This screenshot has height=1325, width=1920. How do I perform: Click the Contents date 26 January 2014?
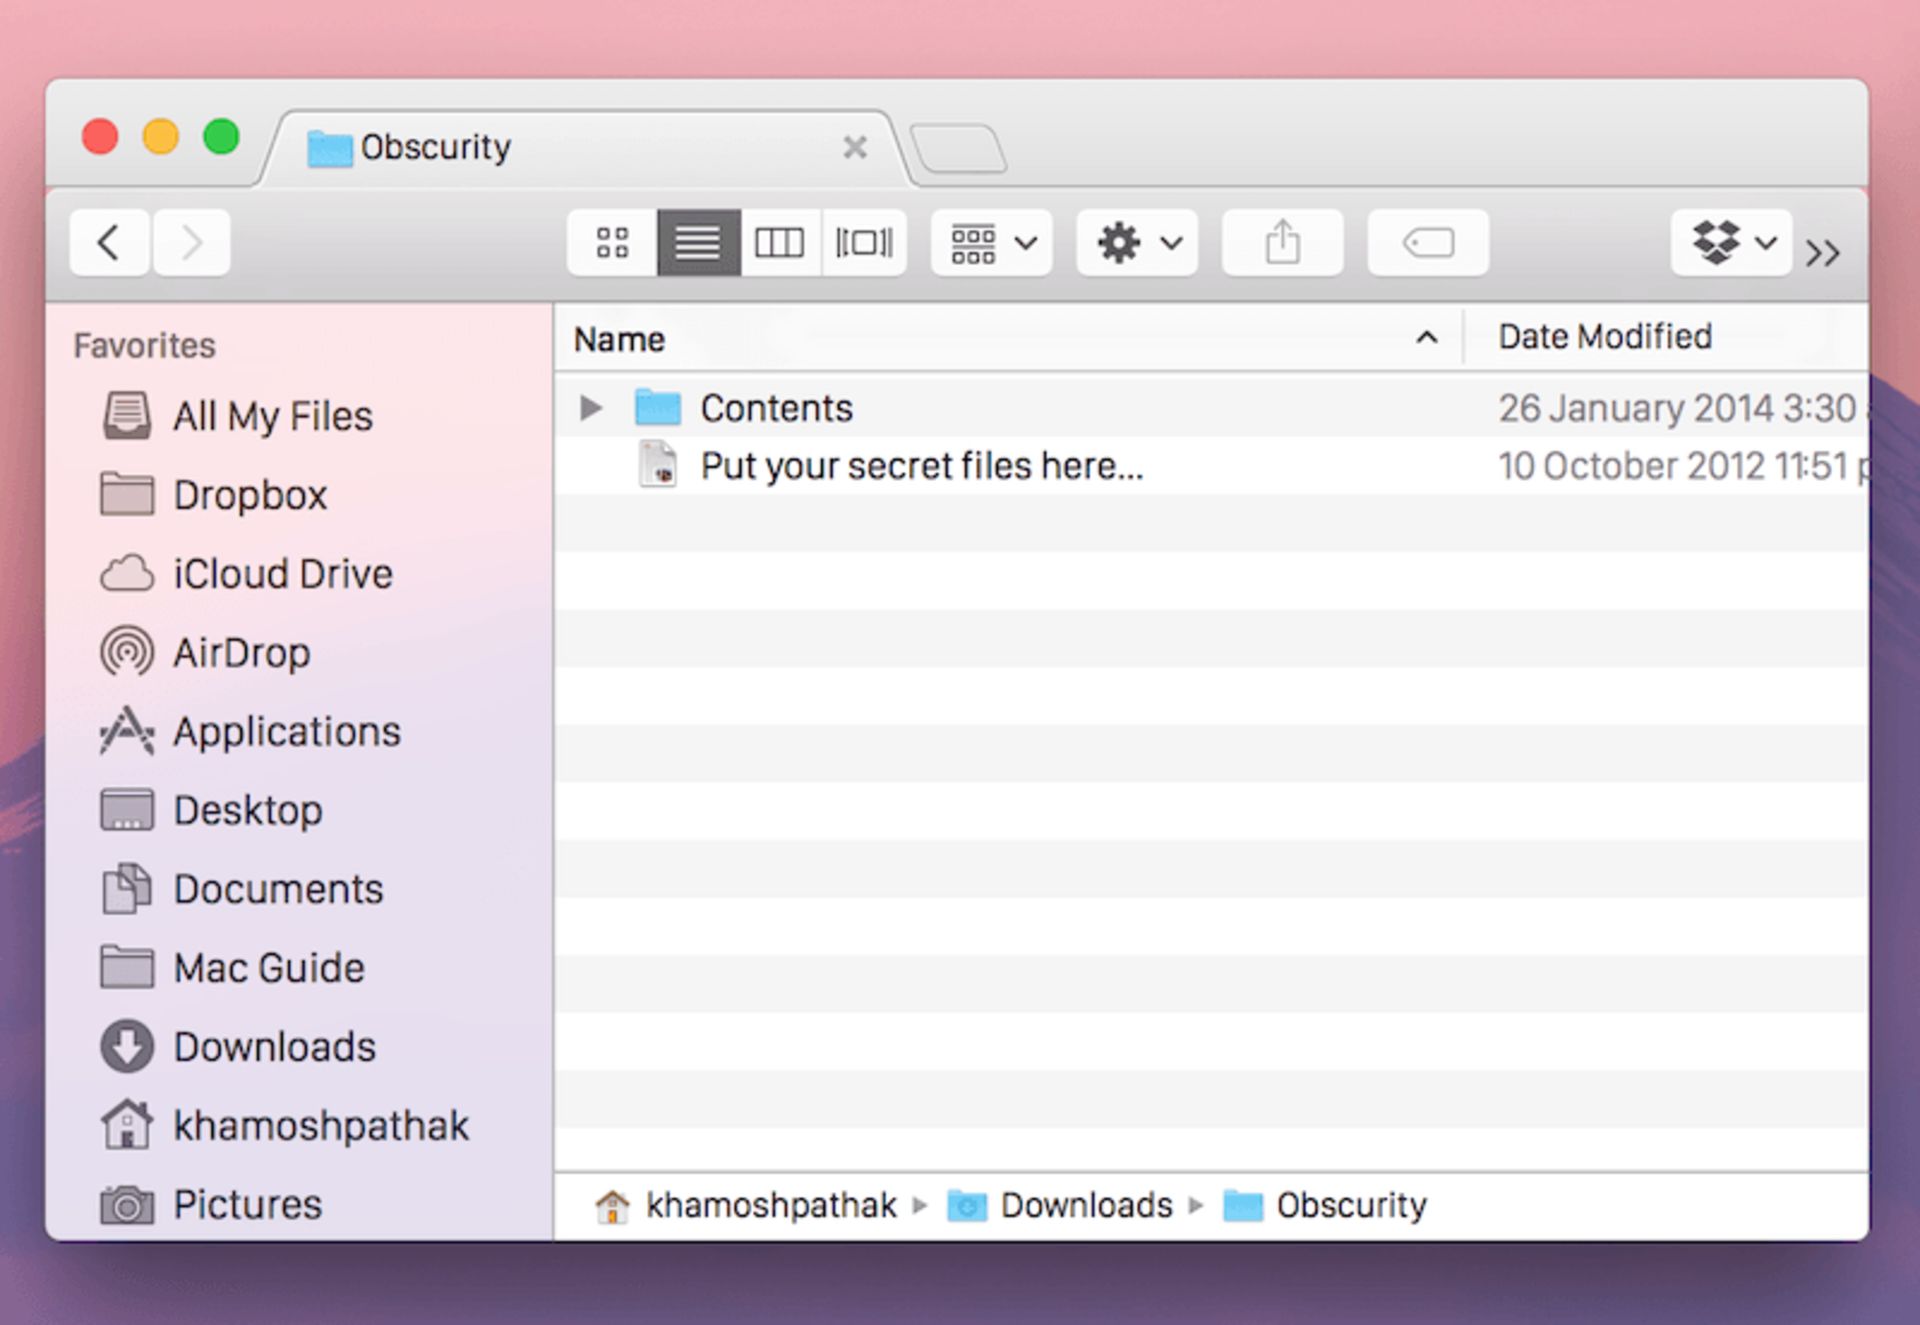(x=1682, y=408)
